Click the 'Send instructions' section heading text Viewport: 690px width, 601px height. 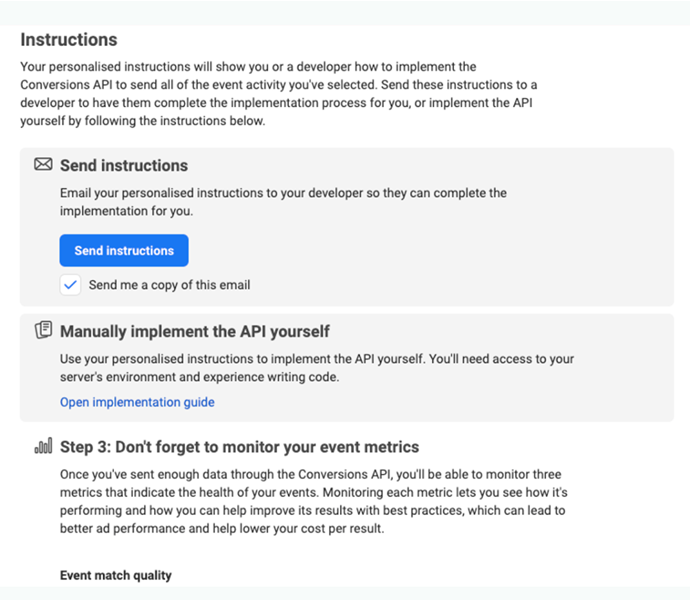click(x=124, y=166)
